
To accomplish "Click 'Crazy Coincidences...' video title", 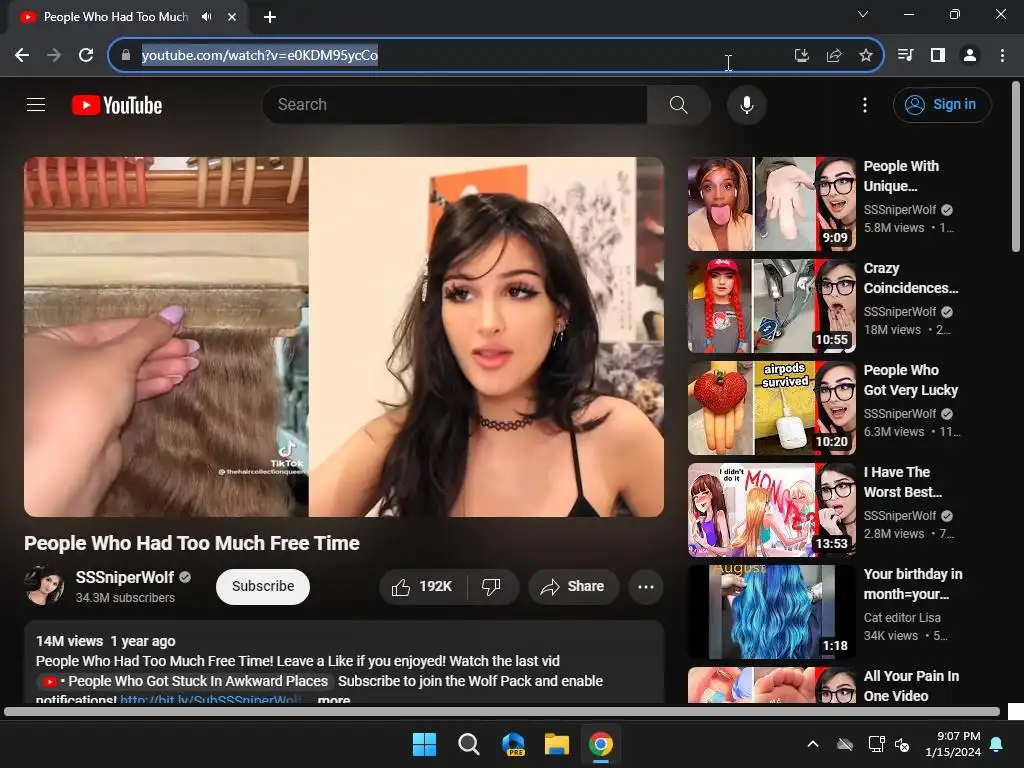I will 911,278.
